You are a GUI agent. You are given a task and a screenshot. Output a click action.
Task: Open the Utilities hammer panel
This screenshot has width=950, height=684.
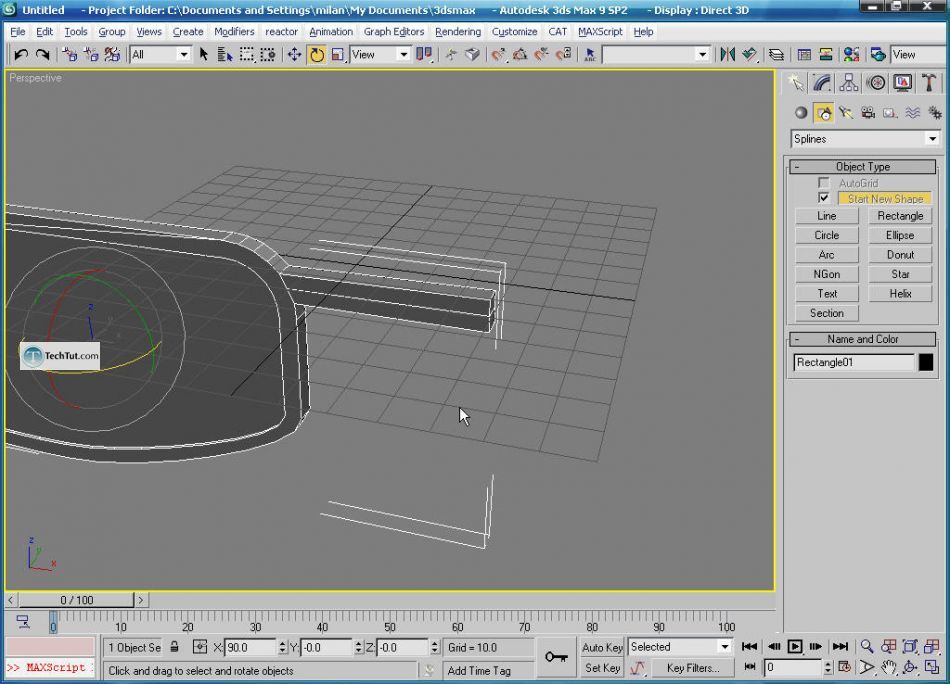[929, 83]
